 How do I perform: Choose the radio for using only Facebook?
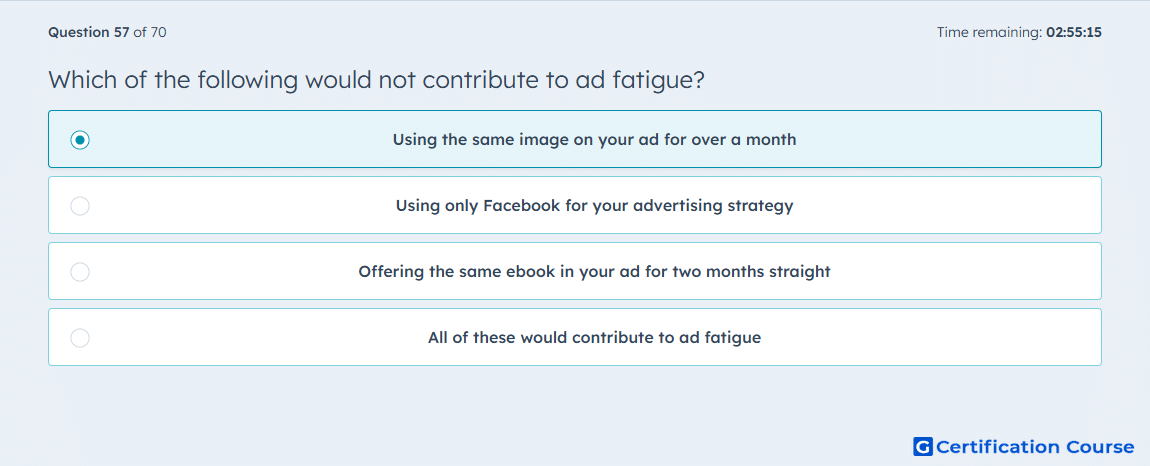[80, 205]
